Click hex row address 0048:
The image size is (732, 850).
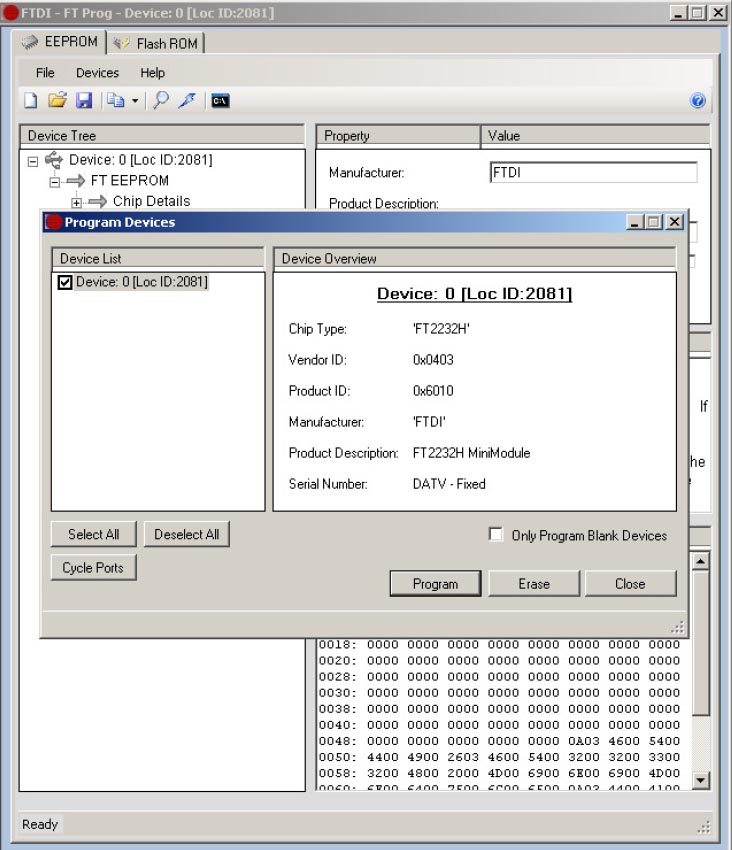tap(337, 741)
